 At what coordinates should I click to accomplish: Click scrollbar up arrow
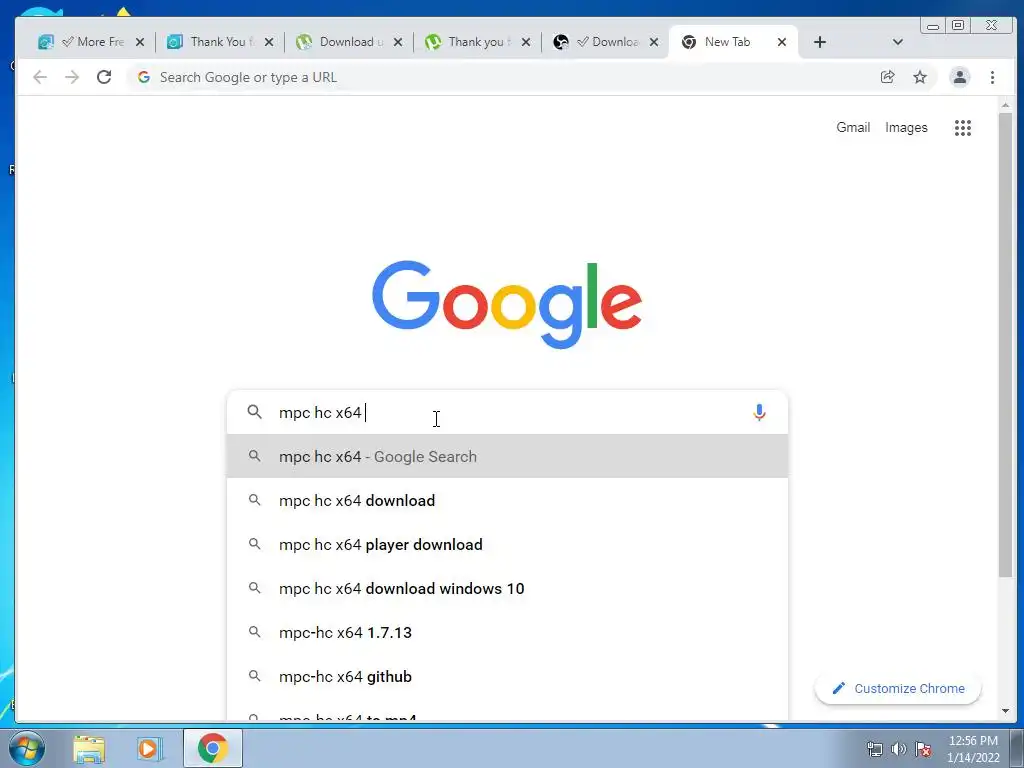(x=1005, y=104)
